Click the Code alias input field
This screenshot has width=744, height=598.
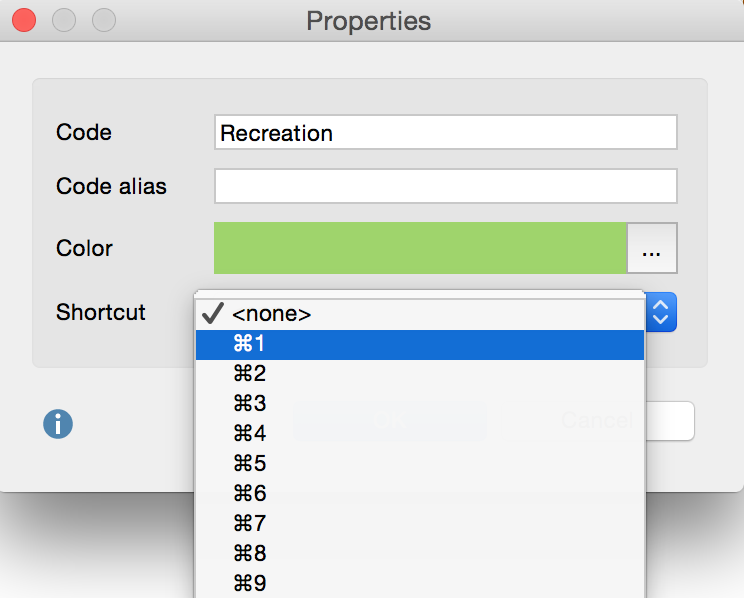[445, 186]
